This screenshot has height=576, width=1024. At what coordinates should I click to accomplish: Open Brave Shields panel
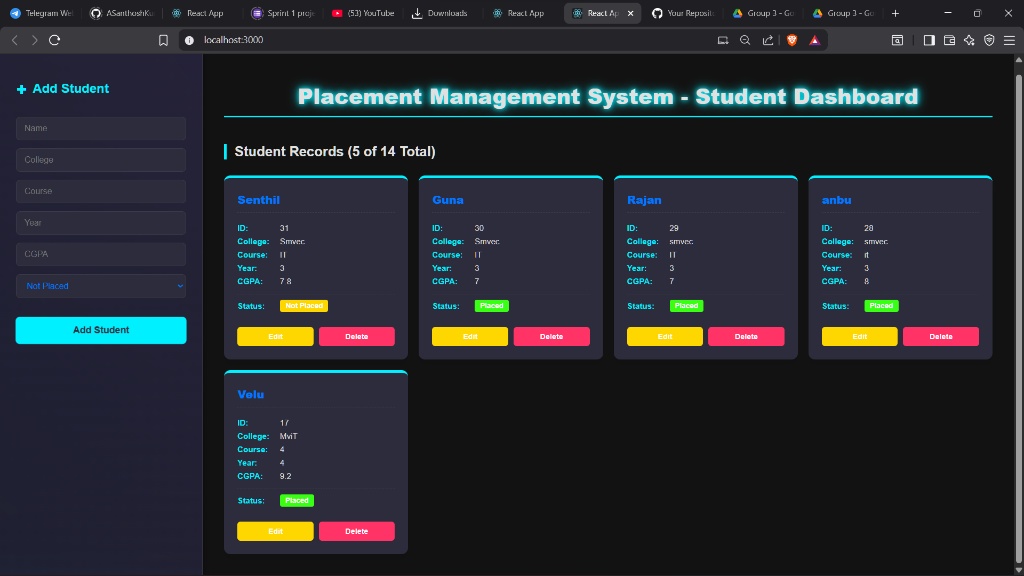[x=791, y=40]
